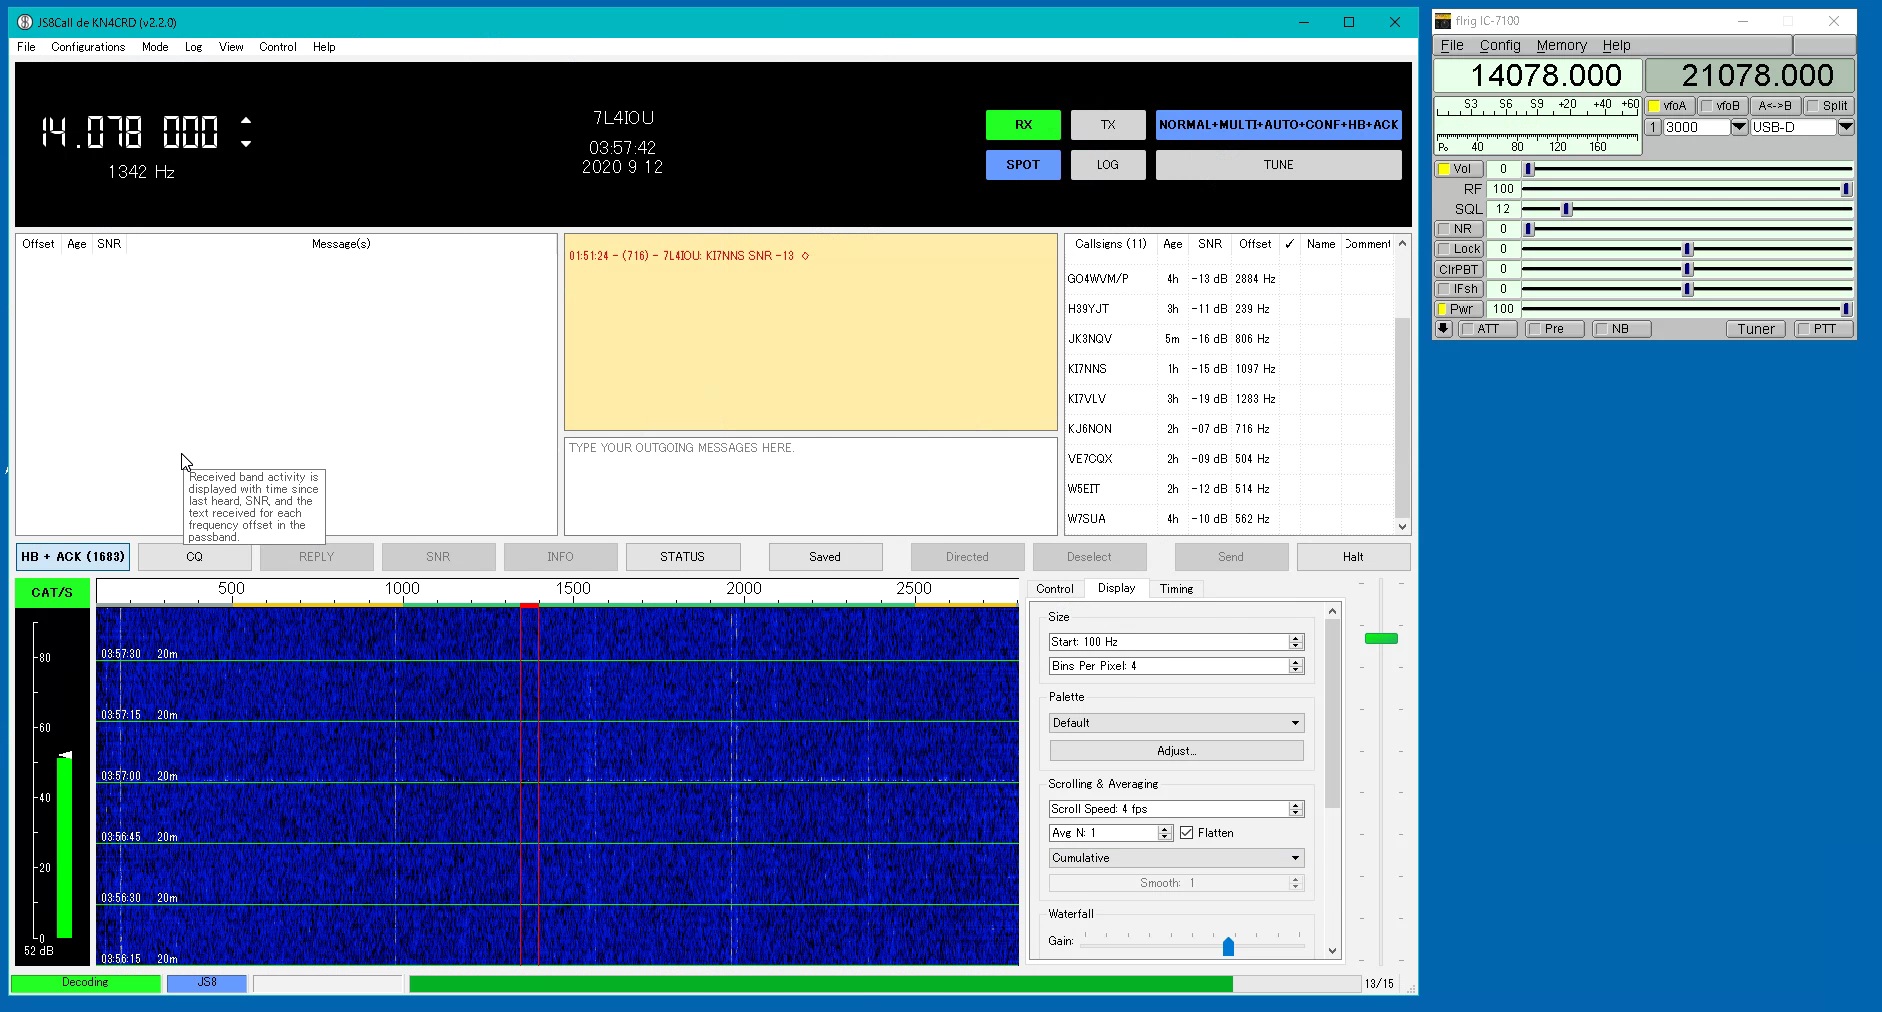The image size is (1882, 1012).
Task: Click the green CAT/S indicator button
Action: pyautogui.click(x=52, y=593)
